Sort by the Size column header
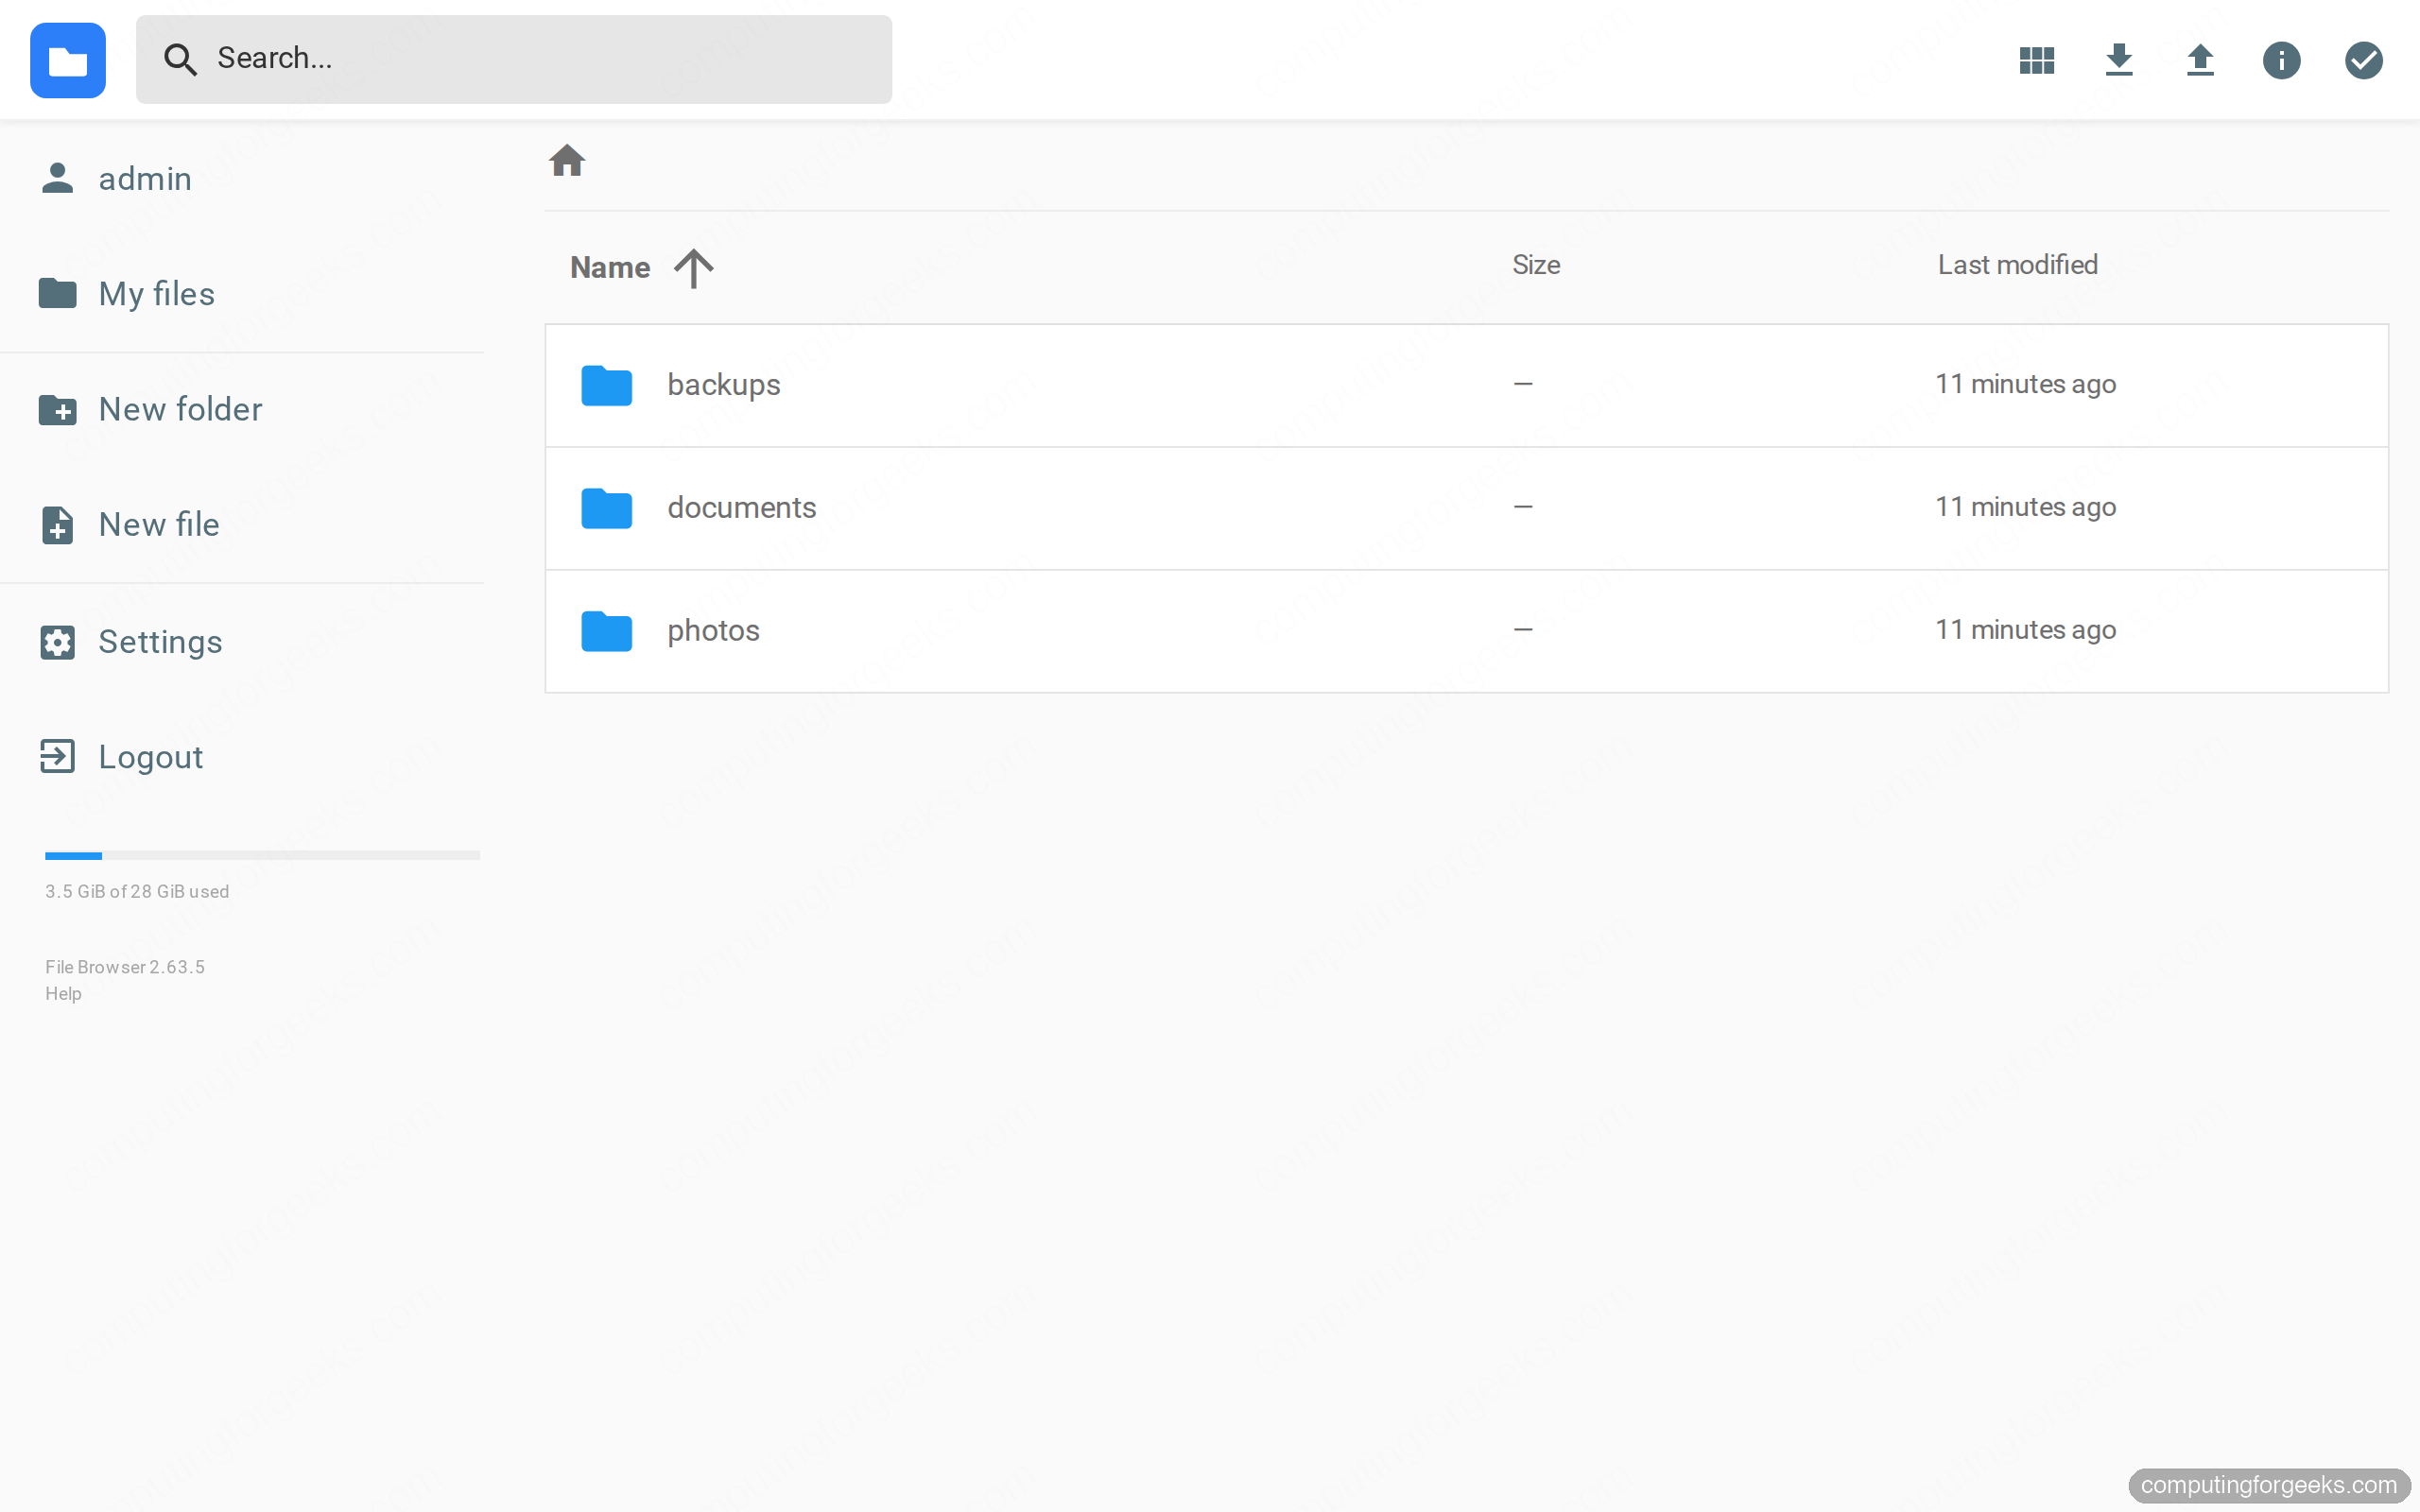Viewport: 2420px width, 1512px height. point(1536,265)
